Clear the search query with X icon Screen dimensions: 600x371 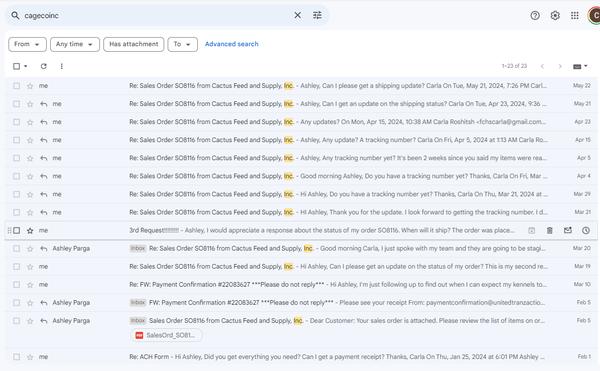[x=297, y=15]
